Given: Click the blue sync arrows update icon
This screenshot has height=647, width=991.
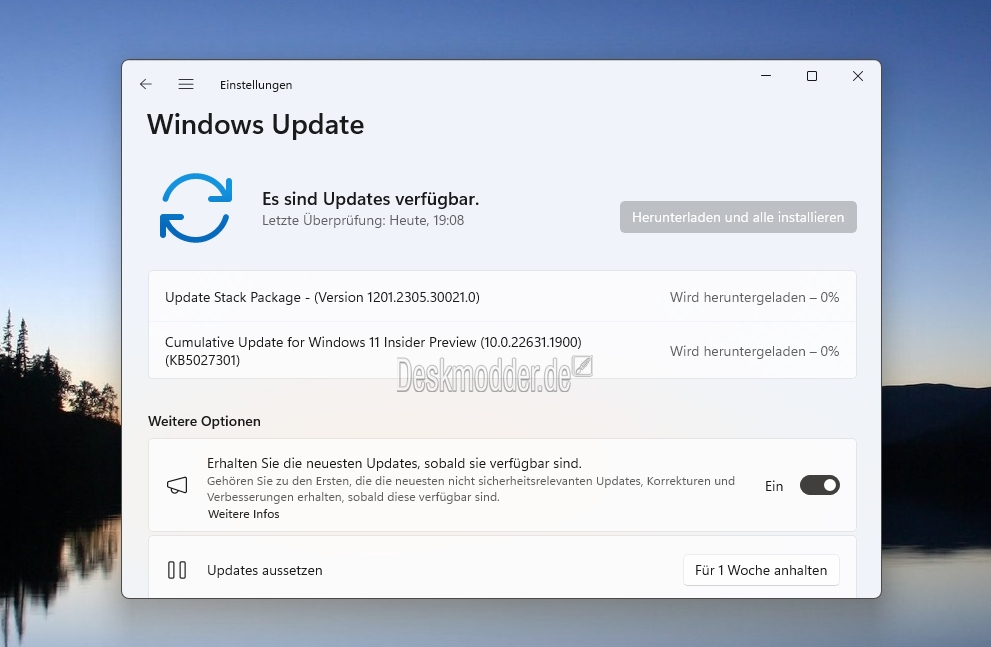Looking at the screenshot, I should point(196,208).
